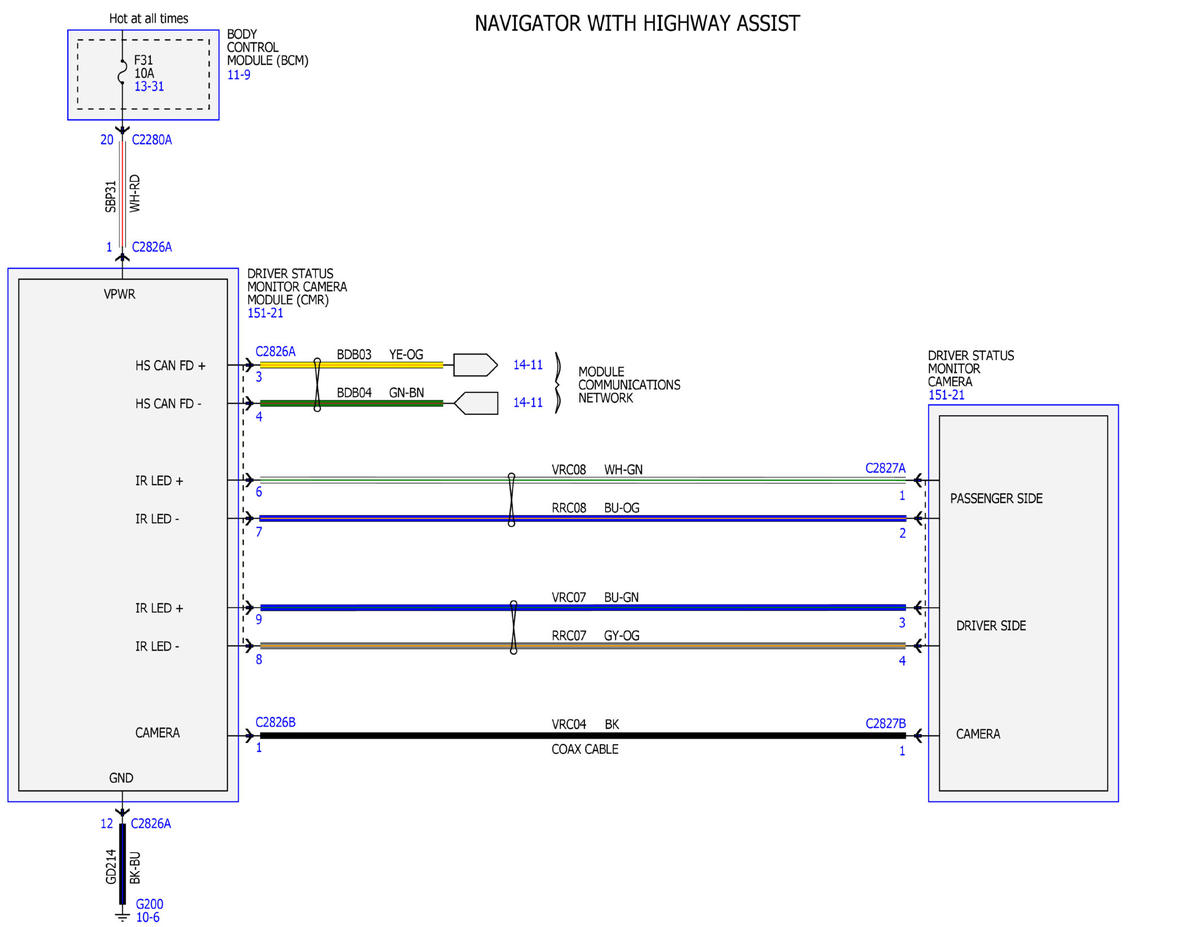Click the text Hot at all times

[148, 18]
